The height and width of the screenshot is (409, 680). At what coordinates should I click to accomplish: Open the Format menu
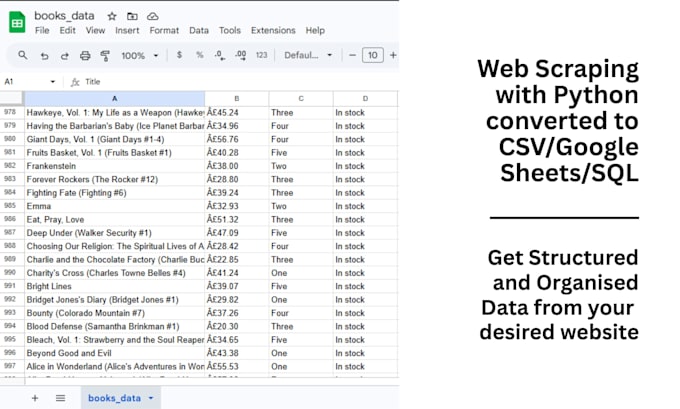tap(164, 30)
